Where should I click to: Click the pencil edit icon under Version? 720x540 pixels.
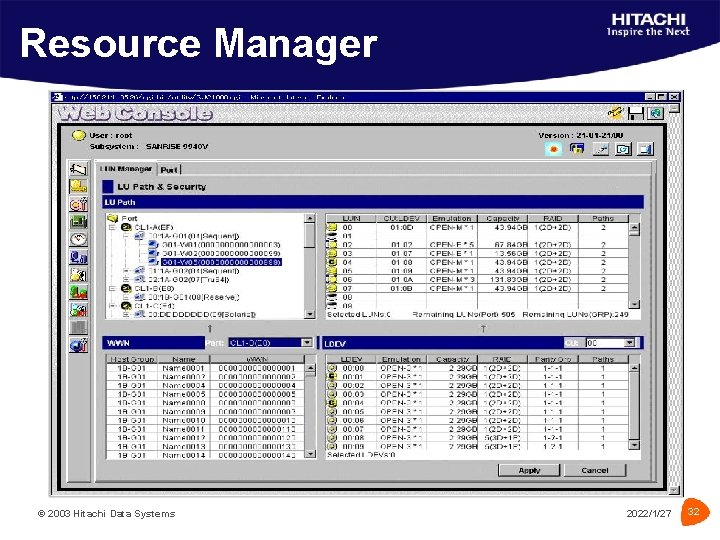pos(600,149)
